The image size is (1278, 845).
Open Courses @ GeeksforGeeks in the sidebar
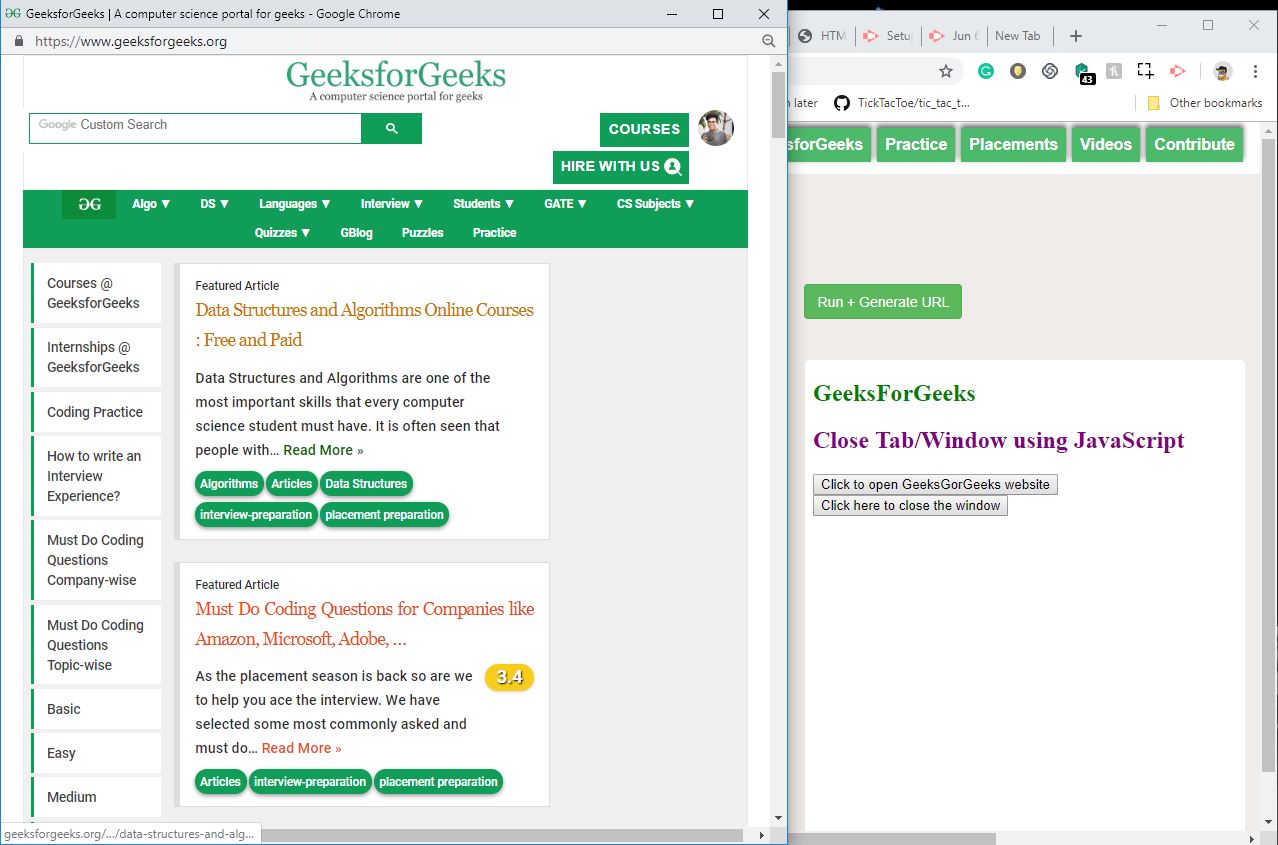click(x=96, y=293)
